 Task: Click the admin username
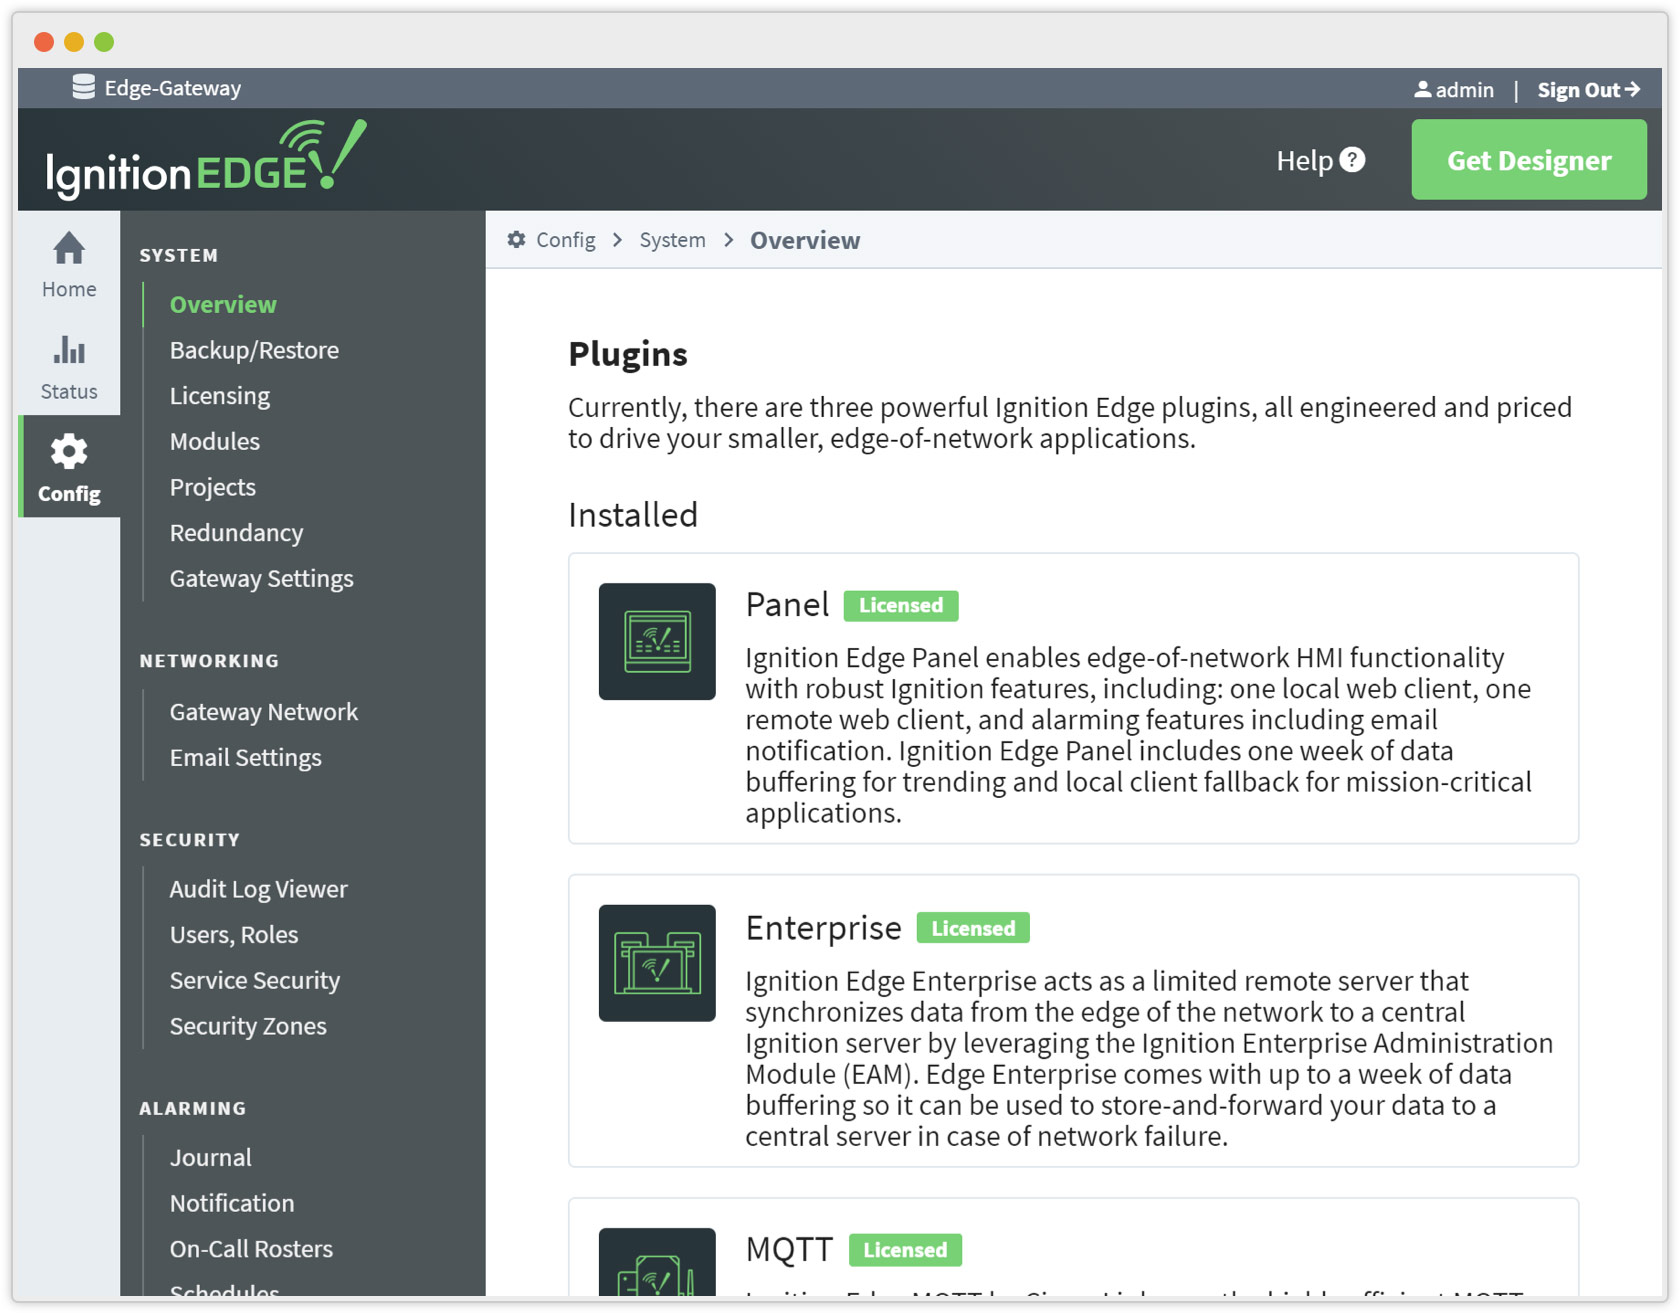(1465, 90)
